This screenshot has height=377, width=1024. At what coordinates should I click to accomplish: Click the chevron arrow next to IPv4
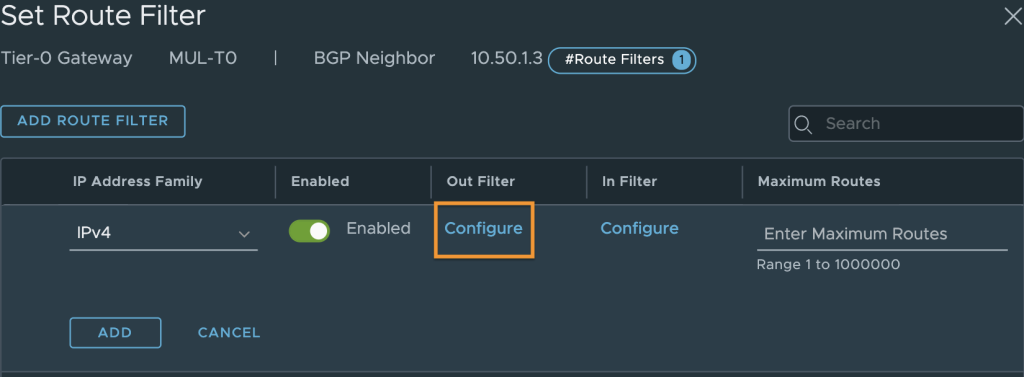pos(244,234)
